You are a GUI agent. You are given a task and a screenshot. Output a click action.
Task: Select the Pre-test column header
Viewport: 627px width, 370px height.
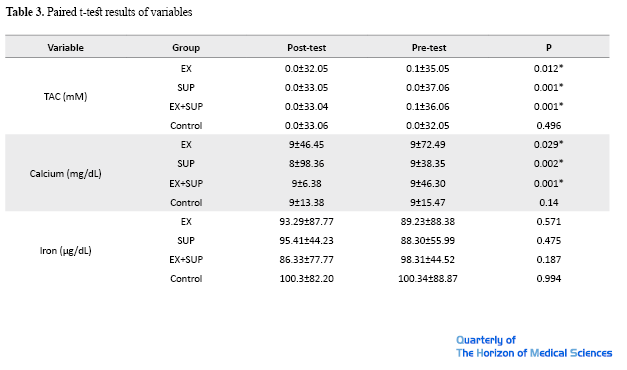tap(429, 48)
